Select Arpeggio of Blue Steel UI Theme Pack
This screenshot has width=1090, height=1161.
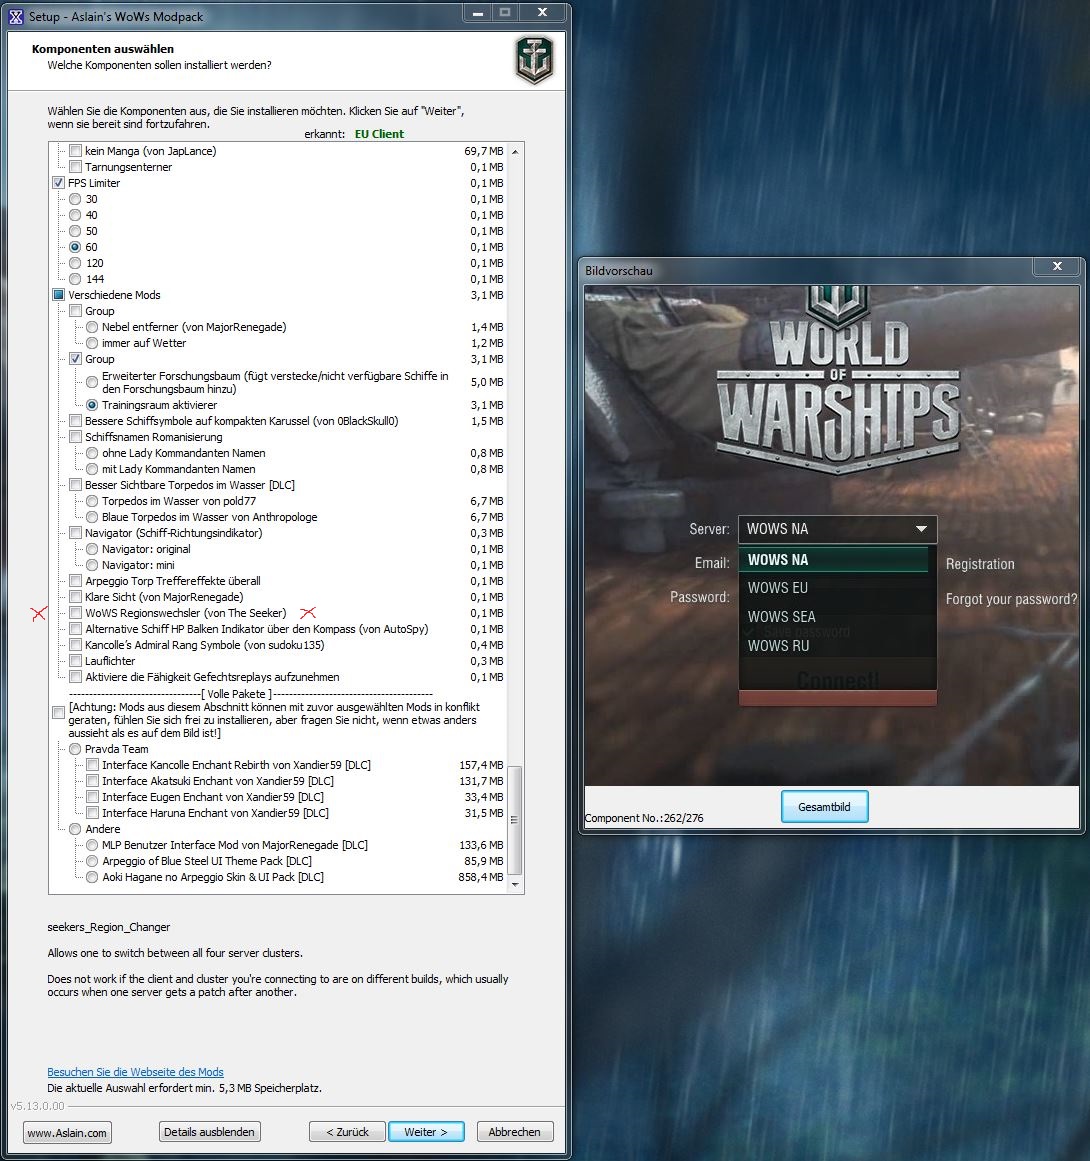(x=92, y=861)
